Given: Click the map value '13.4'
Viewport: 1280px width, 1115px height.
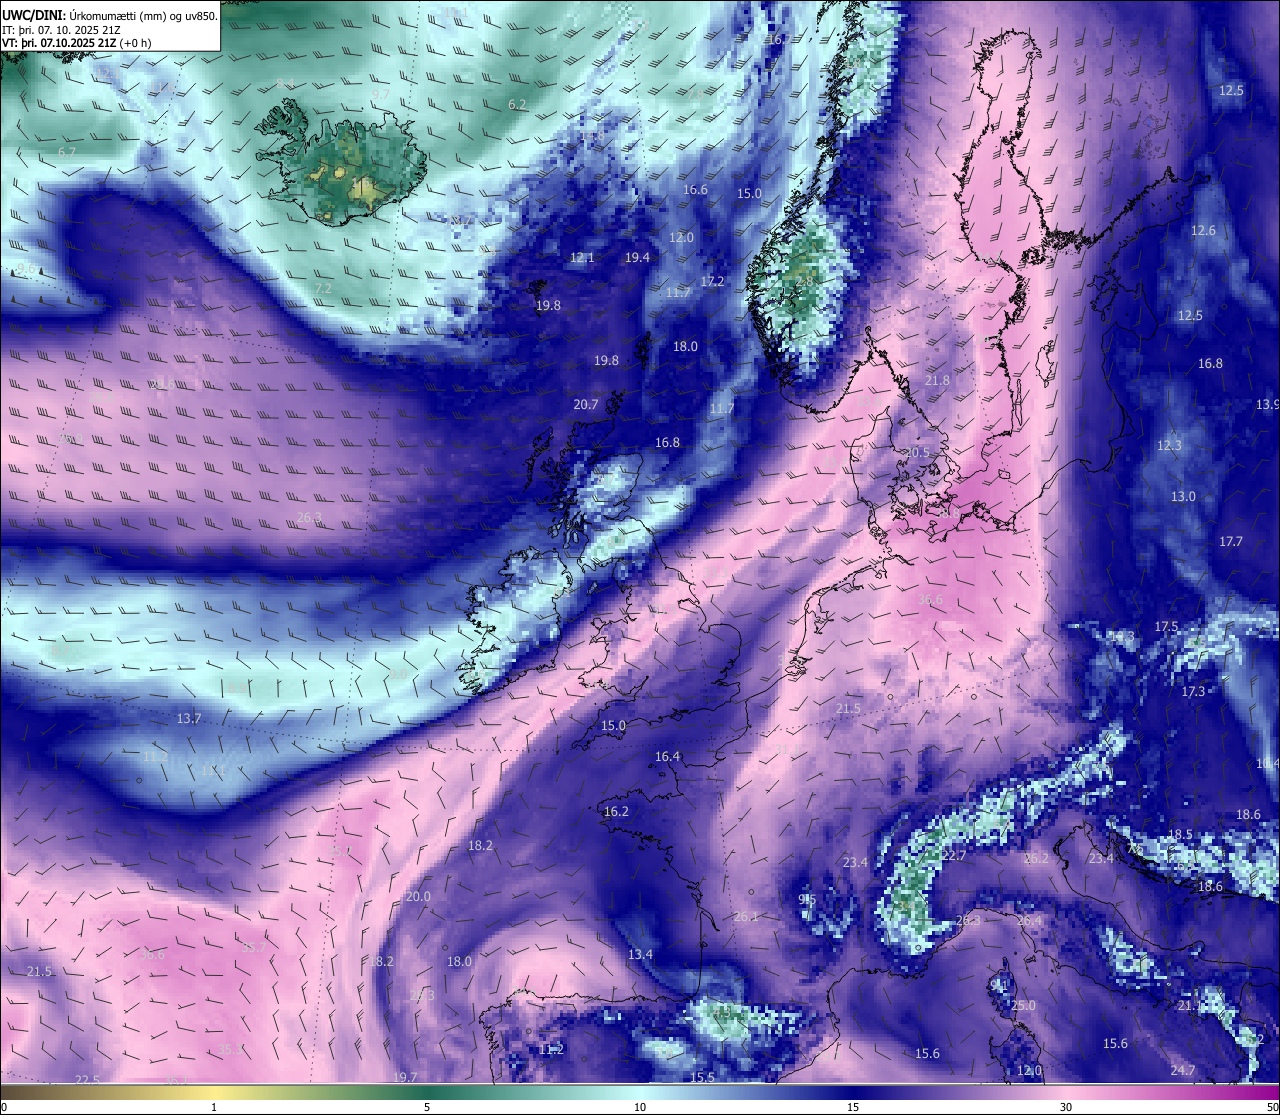Looking at the screenshot, I should pos(640,954).
